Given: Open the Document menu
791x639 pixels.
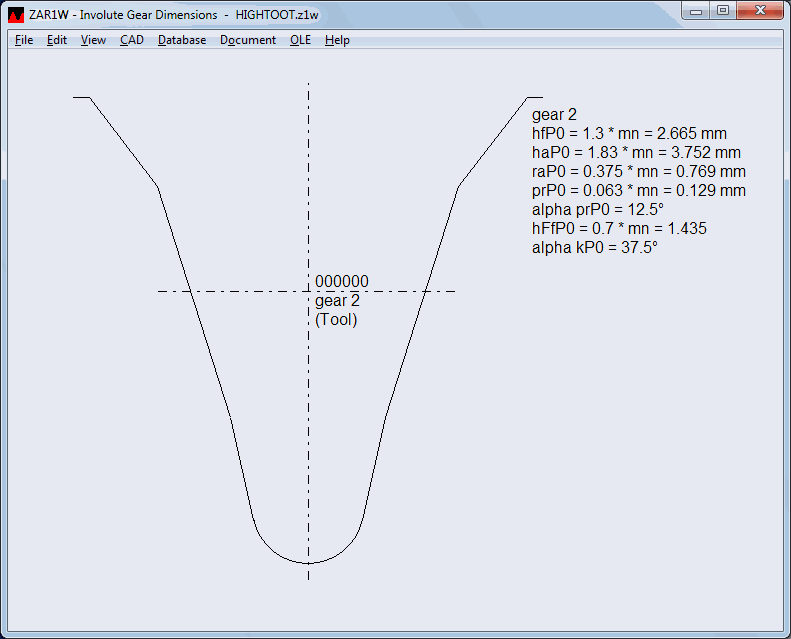Looking at the screenshot, I should [248, 40].
